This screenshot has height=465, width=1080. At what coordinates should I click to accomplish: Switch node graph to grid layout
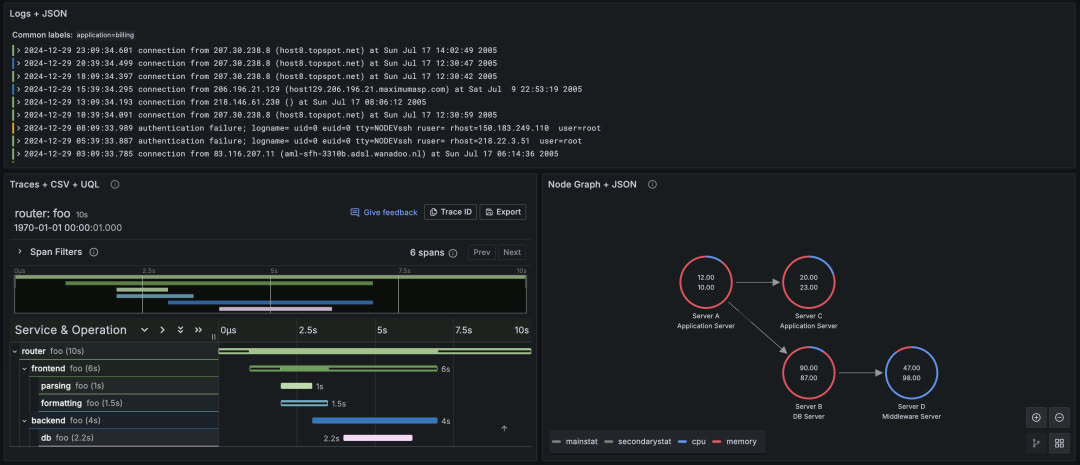click(1059, 443)
